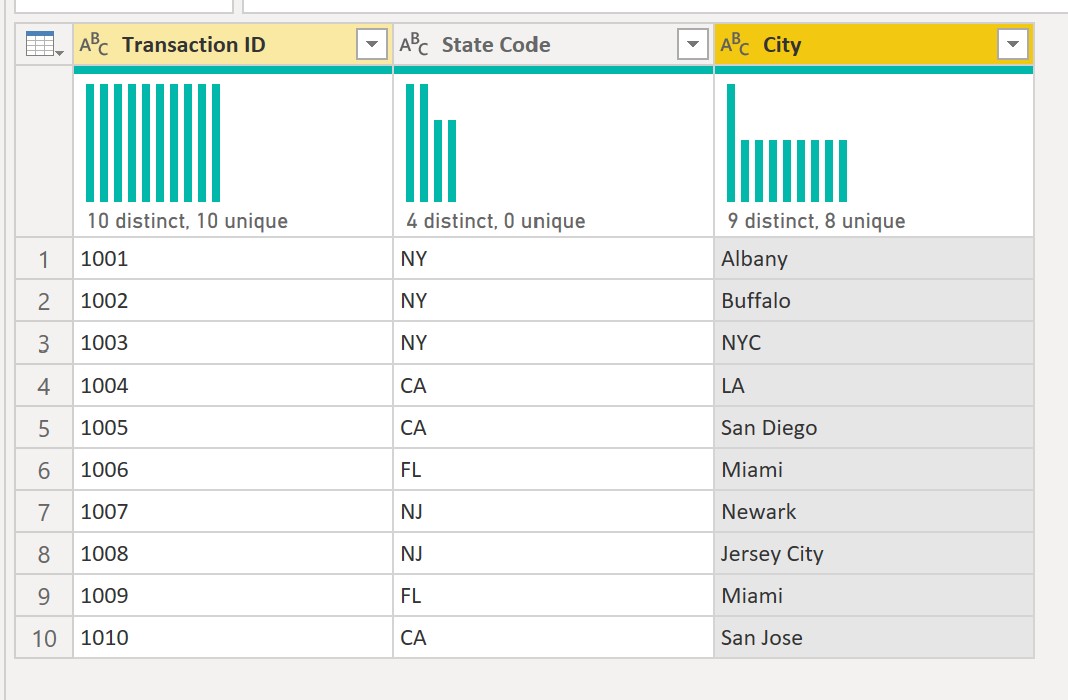
Task: Click '10 distinct, 10 unique' summary
Action: [x=187, y=221]
